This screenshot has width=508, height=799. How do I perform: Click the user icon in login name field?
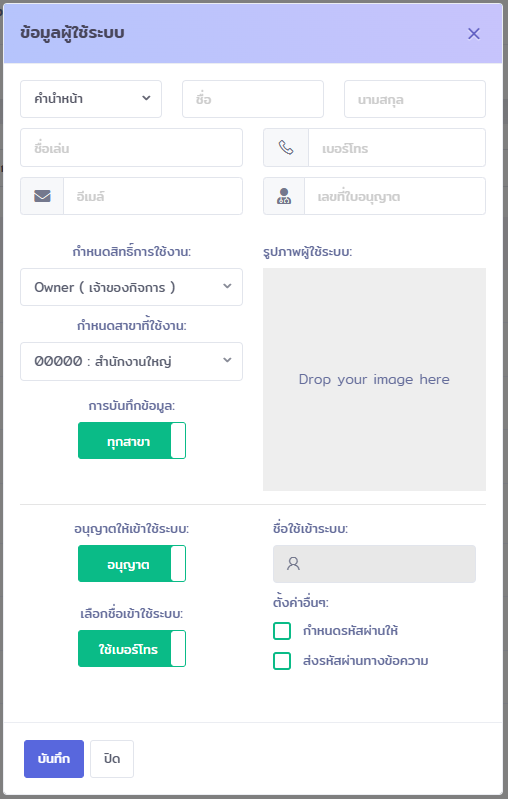293,564
